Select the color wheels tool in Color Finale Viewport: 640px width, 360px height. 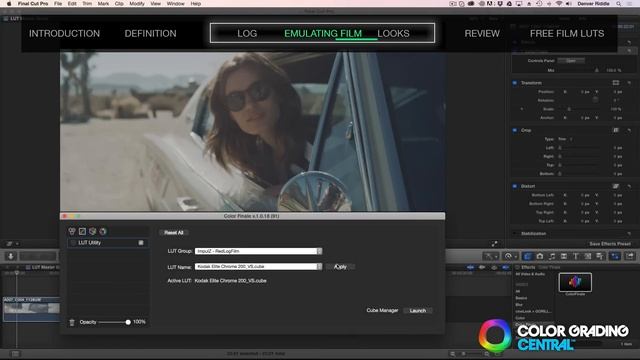tap(72, 231)
